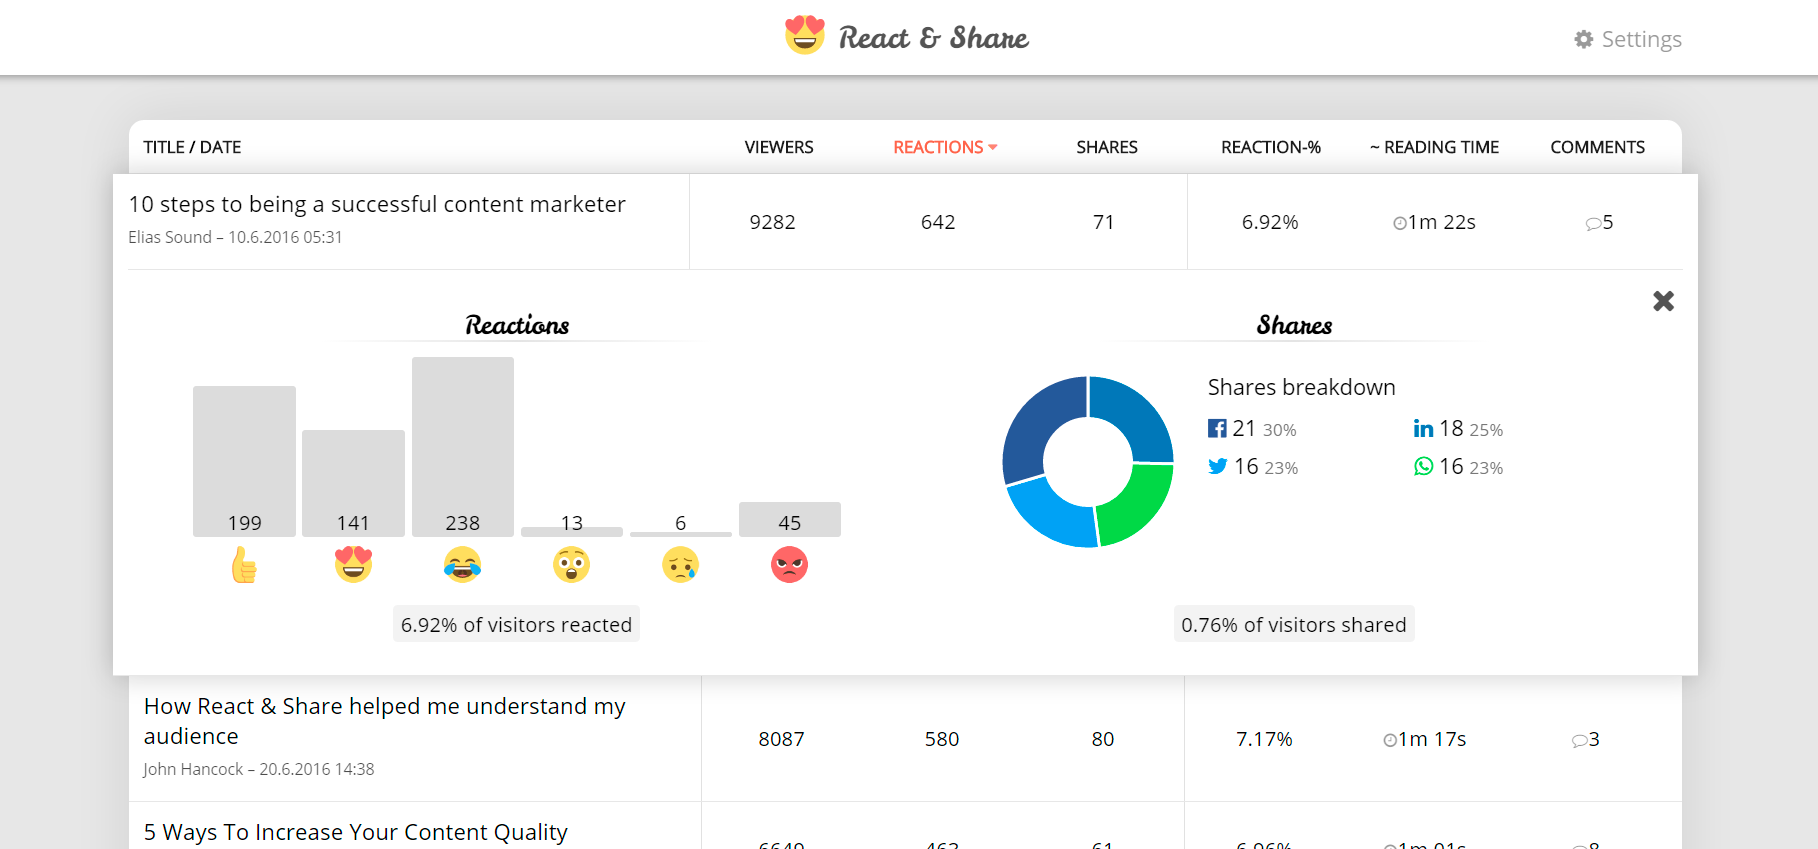The width and height of the screenshot is (1818, 849).
Task: Click the React & Share heart-eyes logo icon
Action: (804, 35)
